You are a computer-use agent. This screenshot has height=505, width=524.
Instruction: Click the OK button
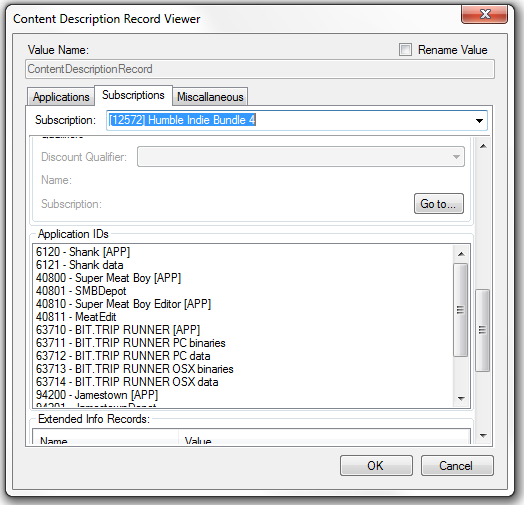[x=376, y=465]
